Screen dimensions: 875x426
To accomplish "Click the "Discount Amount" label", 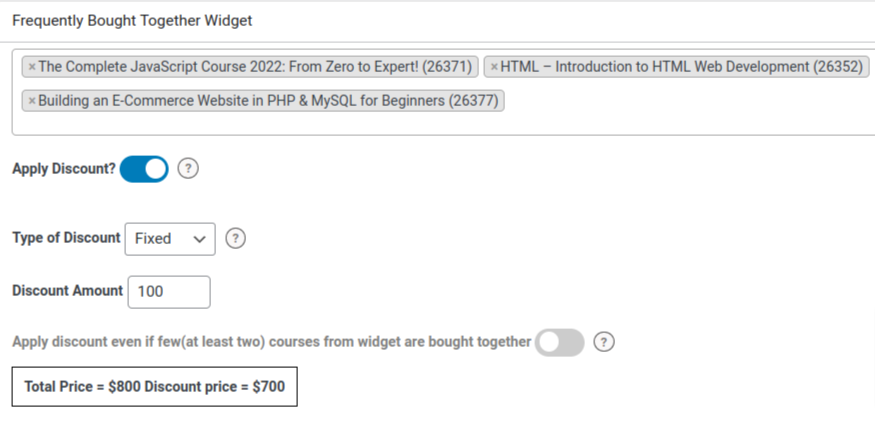I will point(67,291).
